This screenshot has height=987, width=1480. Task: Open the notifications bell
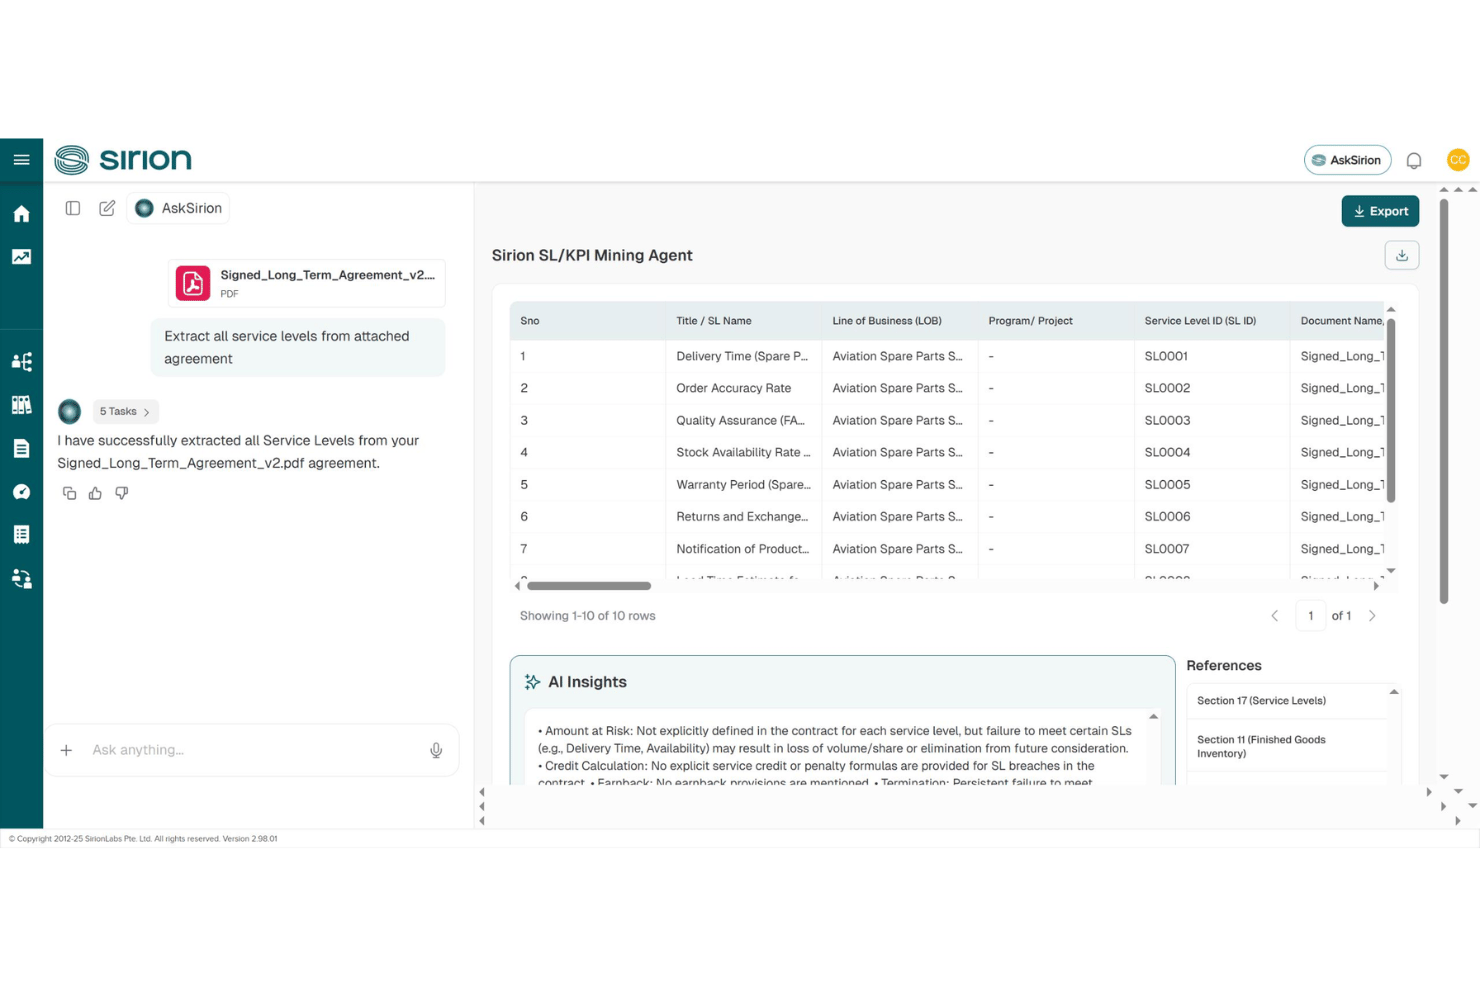pos(1414,160)
